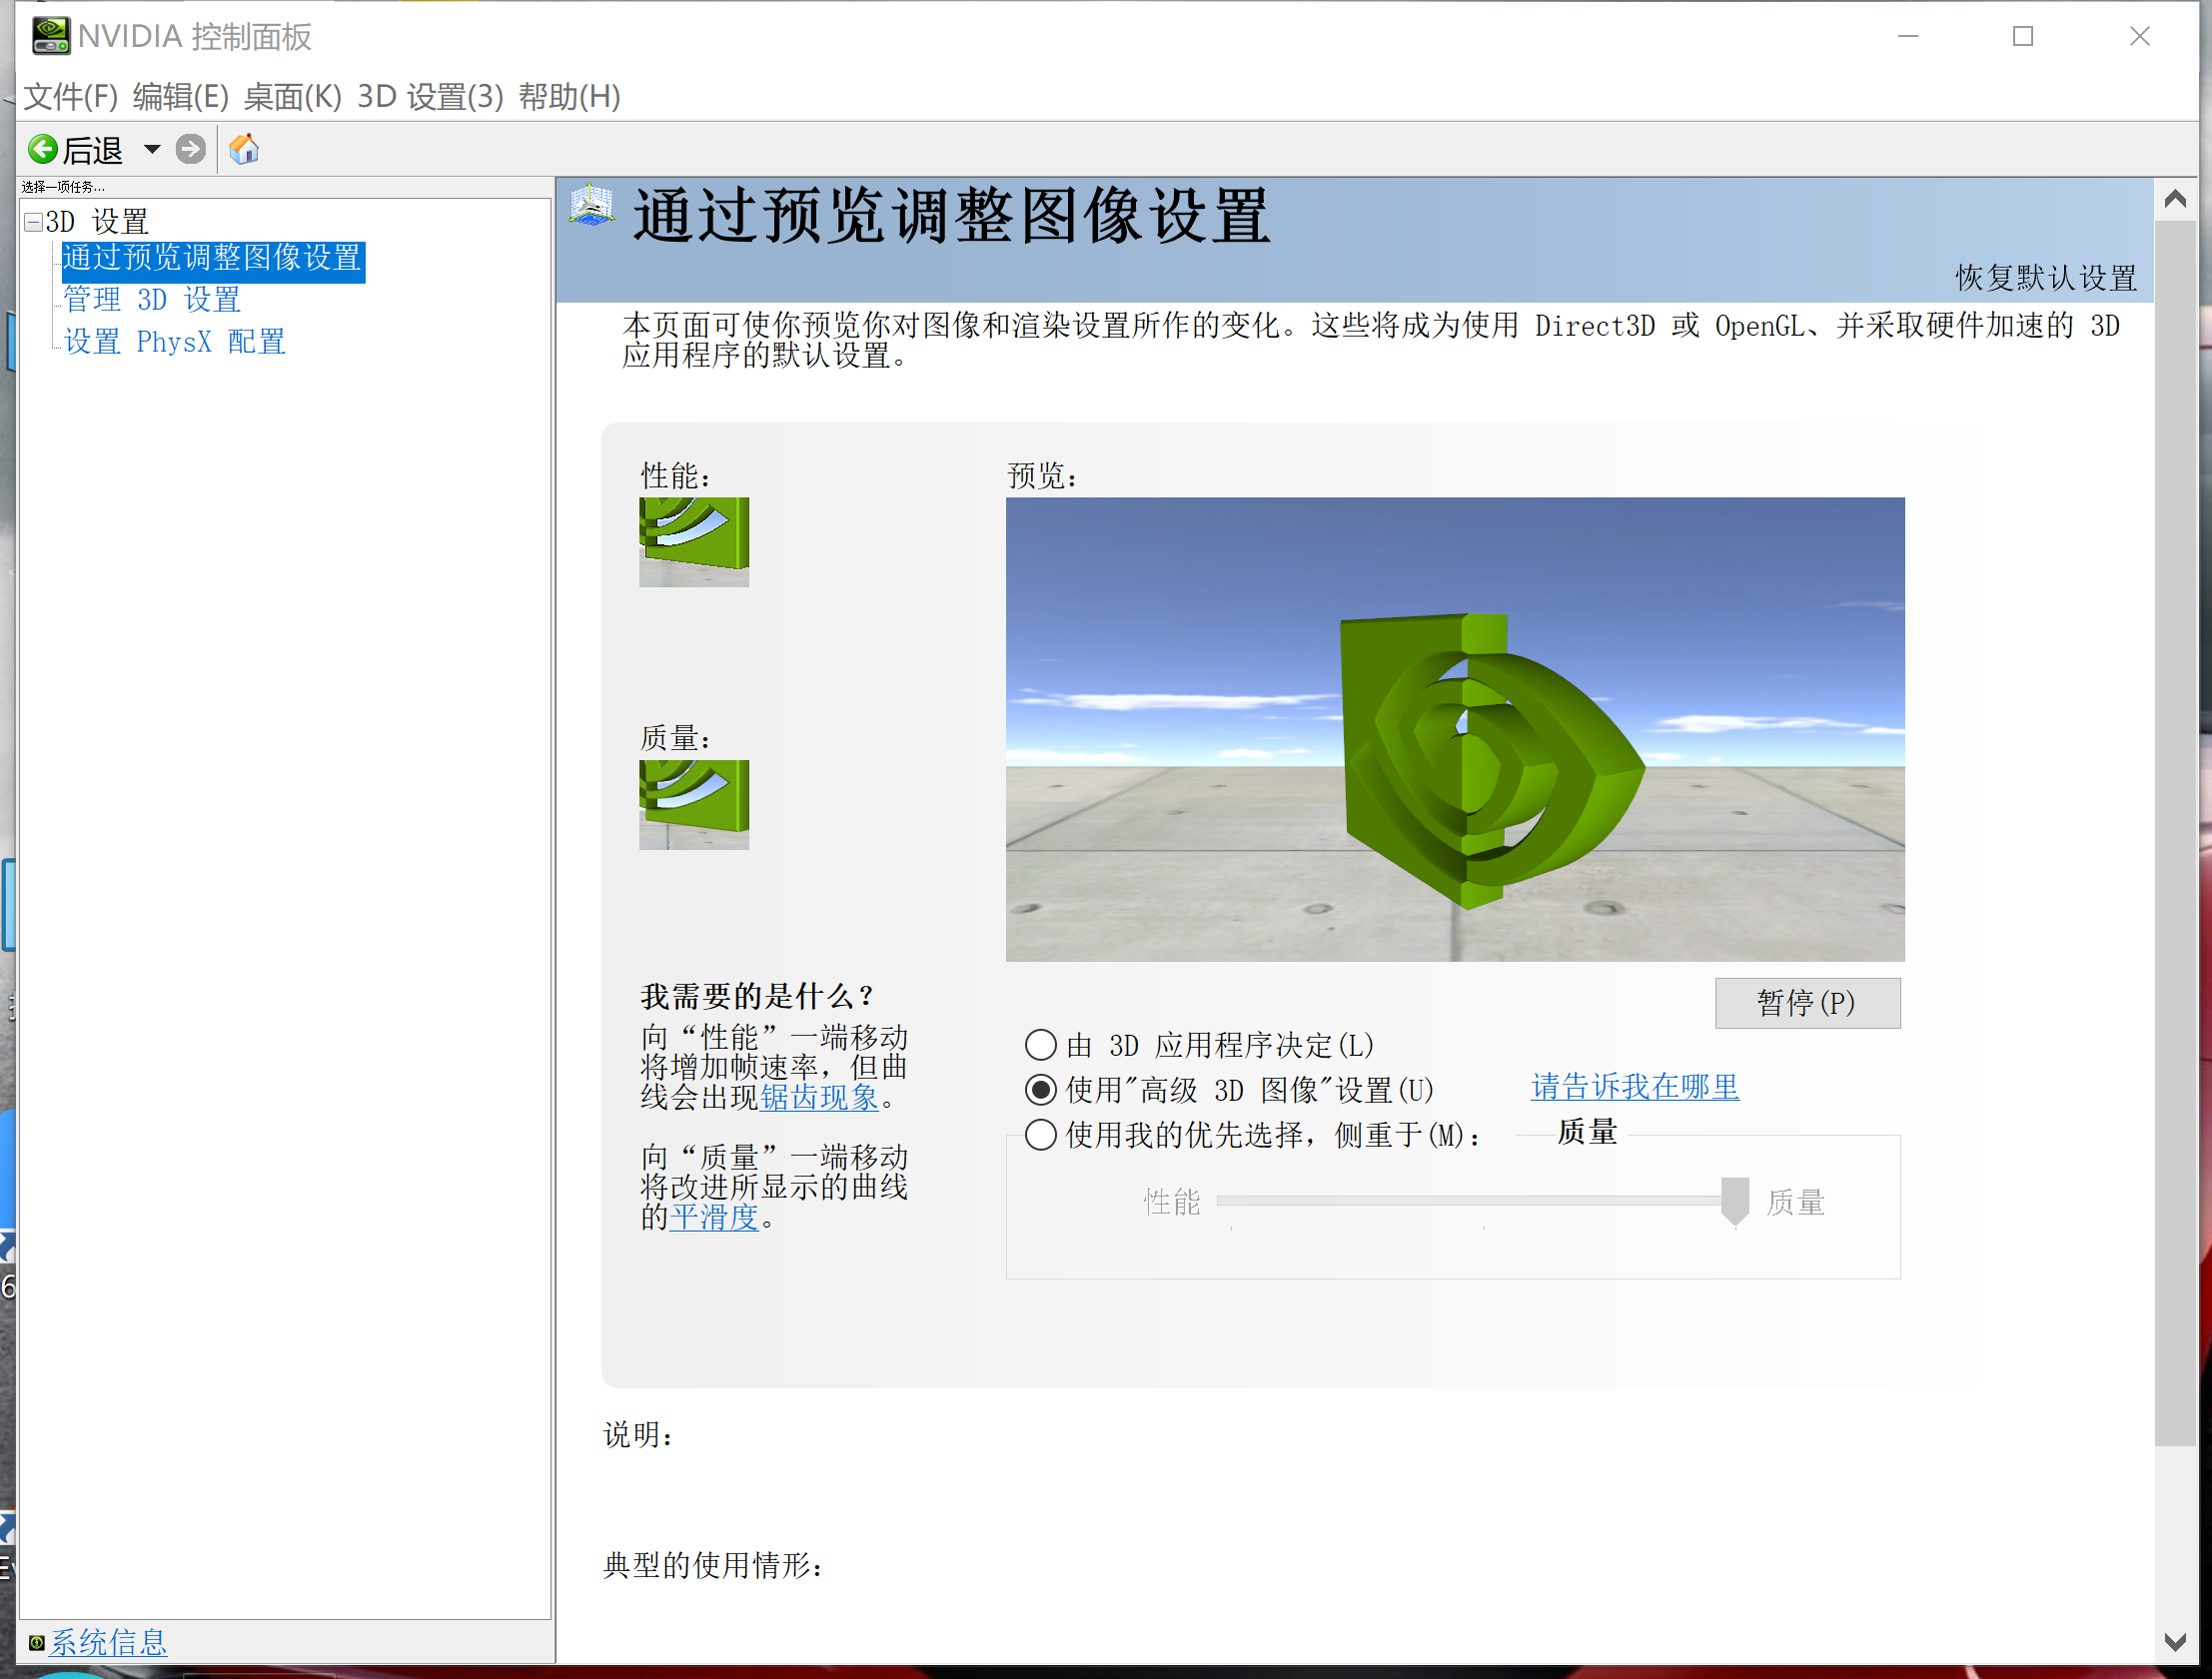
Task: Open the 系统信息 link
Action: [109, 1642]
